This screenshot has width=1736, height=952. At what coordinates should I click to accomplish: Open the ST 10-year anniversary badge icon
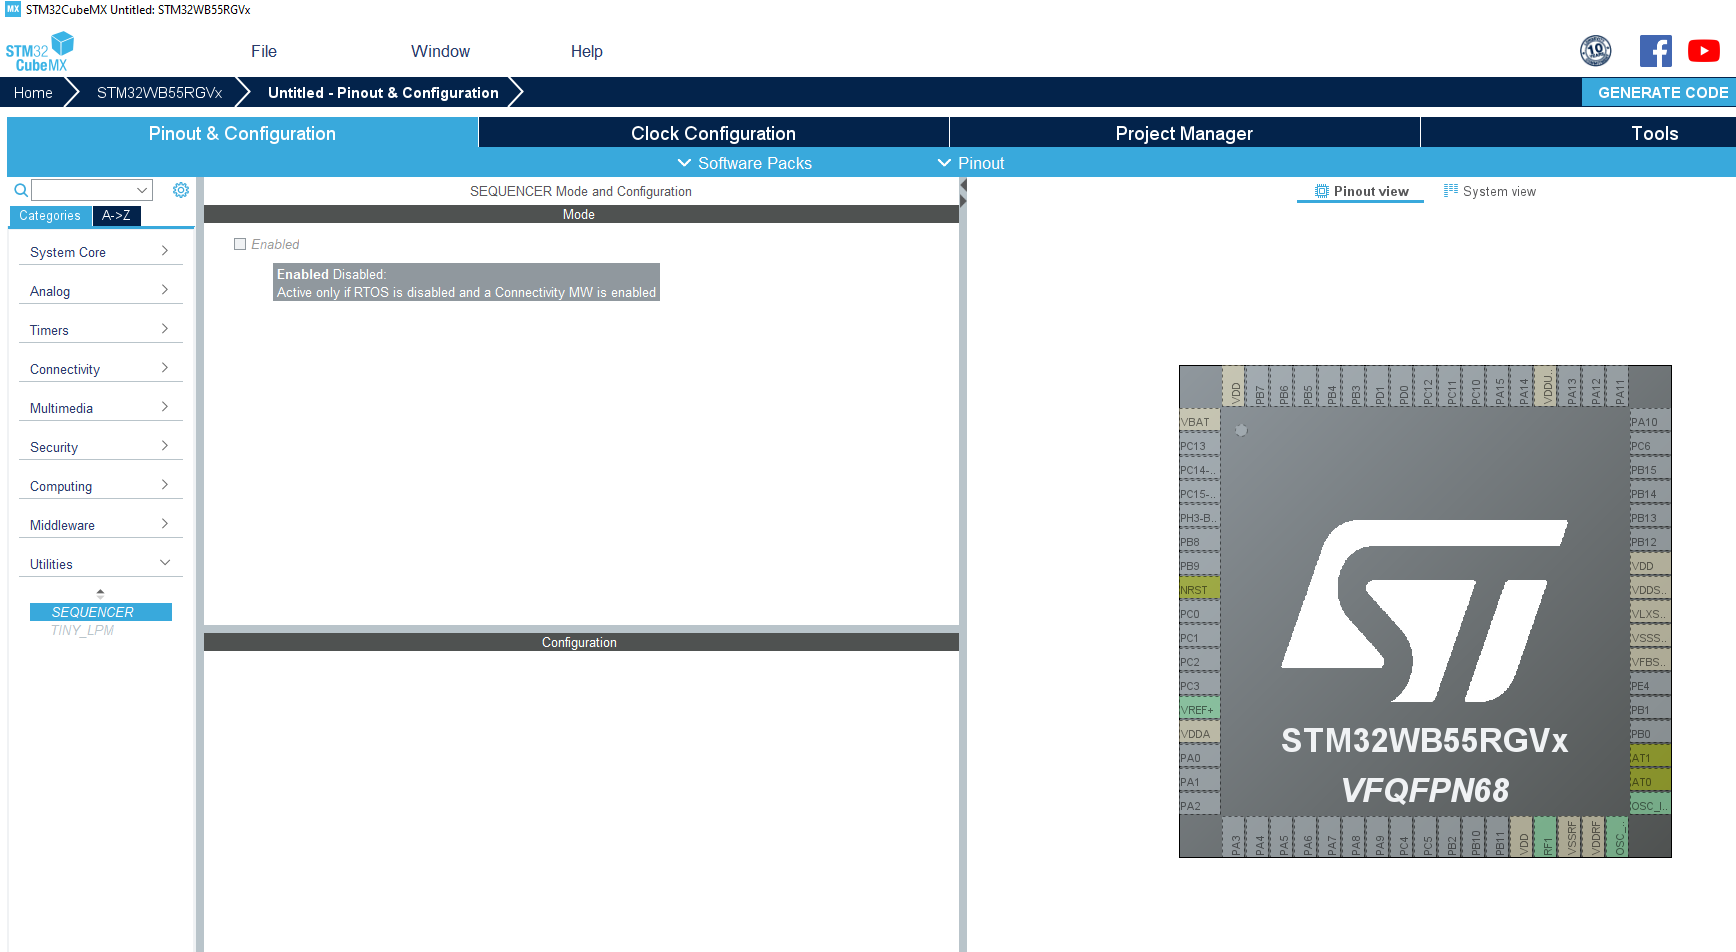click(x=1595, y=50)
